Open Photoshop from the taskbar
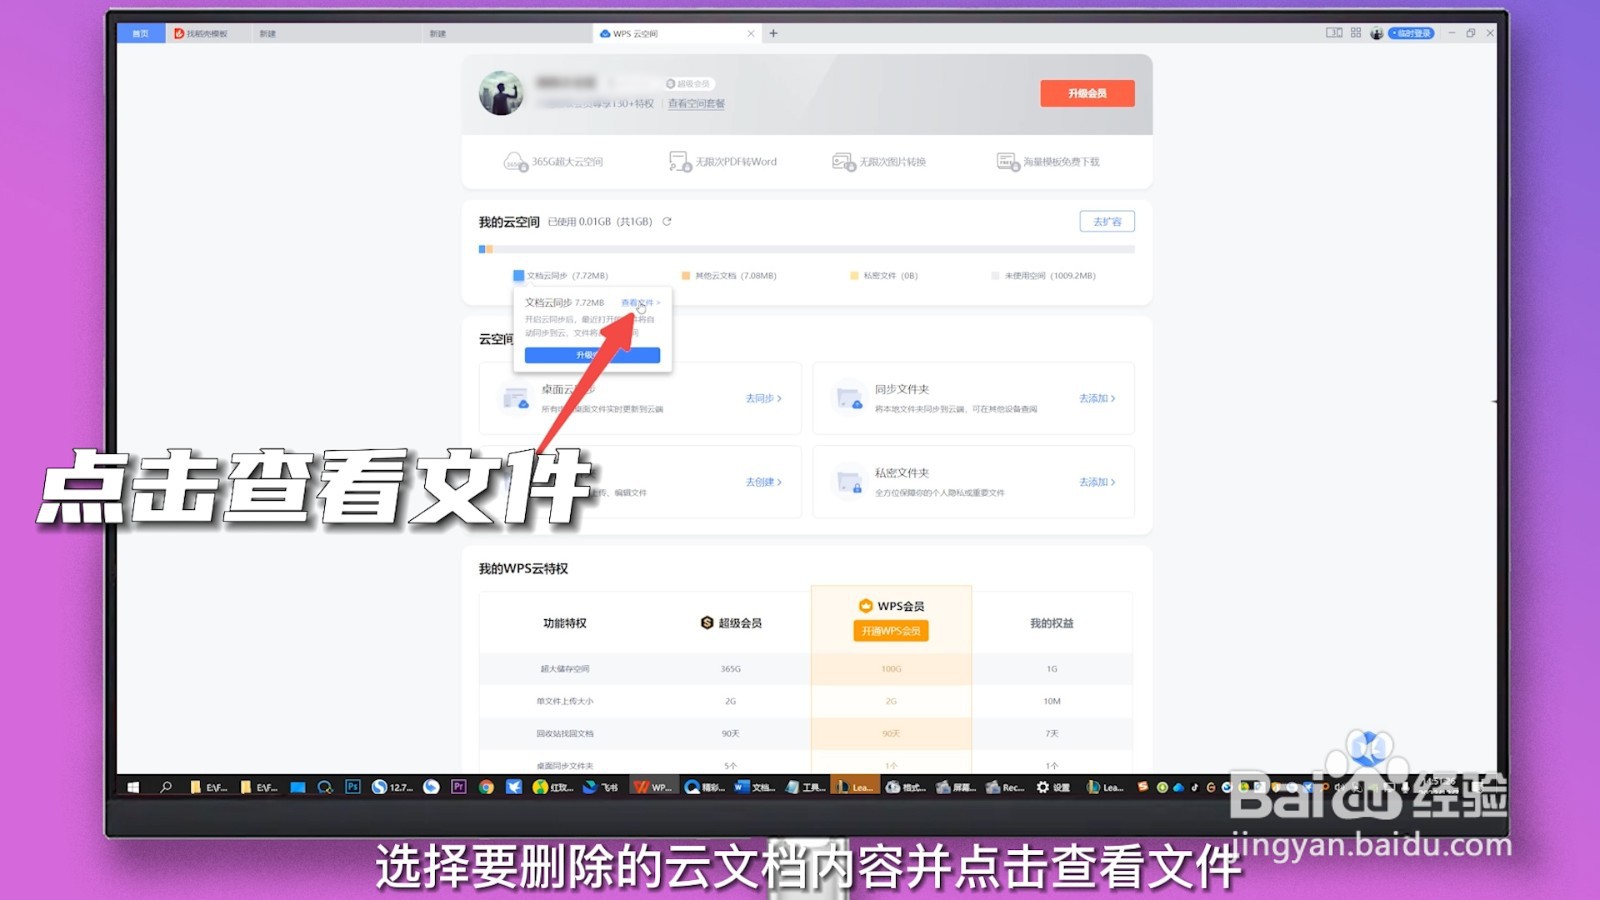Viewport: 1600px width, 900px height. click(x=352, y=787)
